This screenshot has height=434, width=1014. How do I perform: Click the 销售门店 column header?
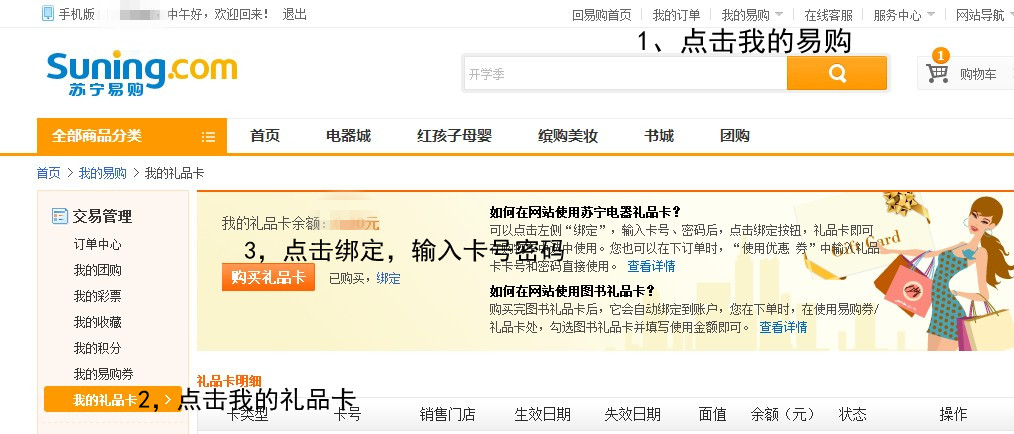point(448,414)
